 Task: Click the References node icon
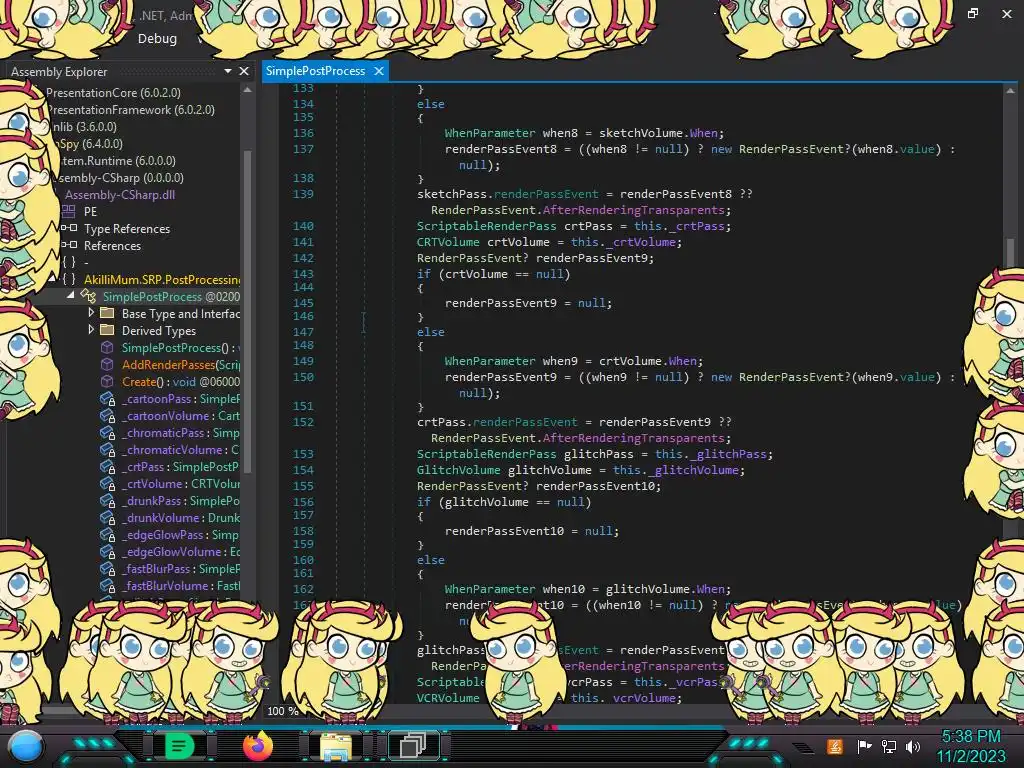(x=69, y=246)
